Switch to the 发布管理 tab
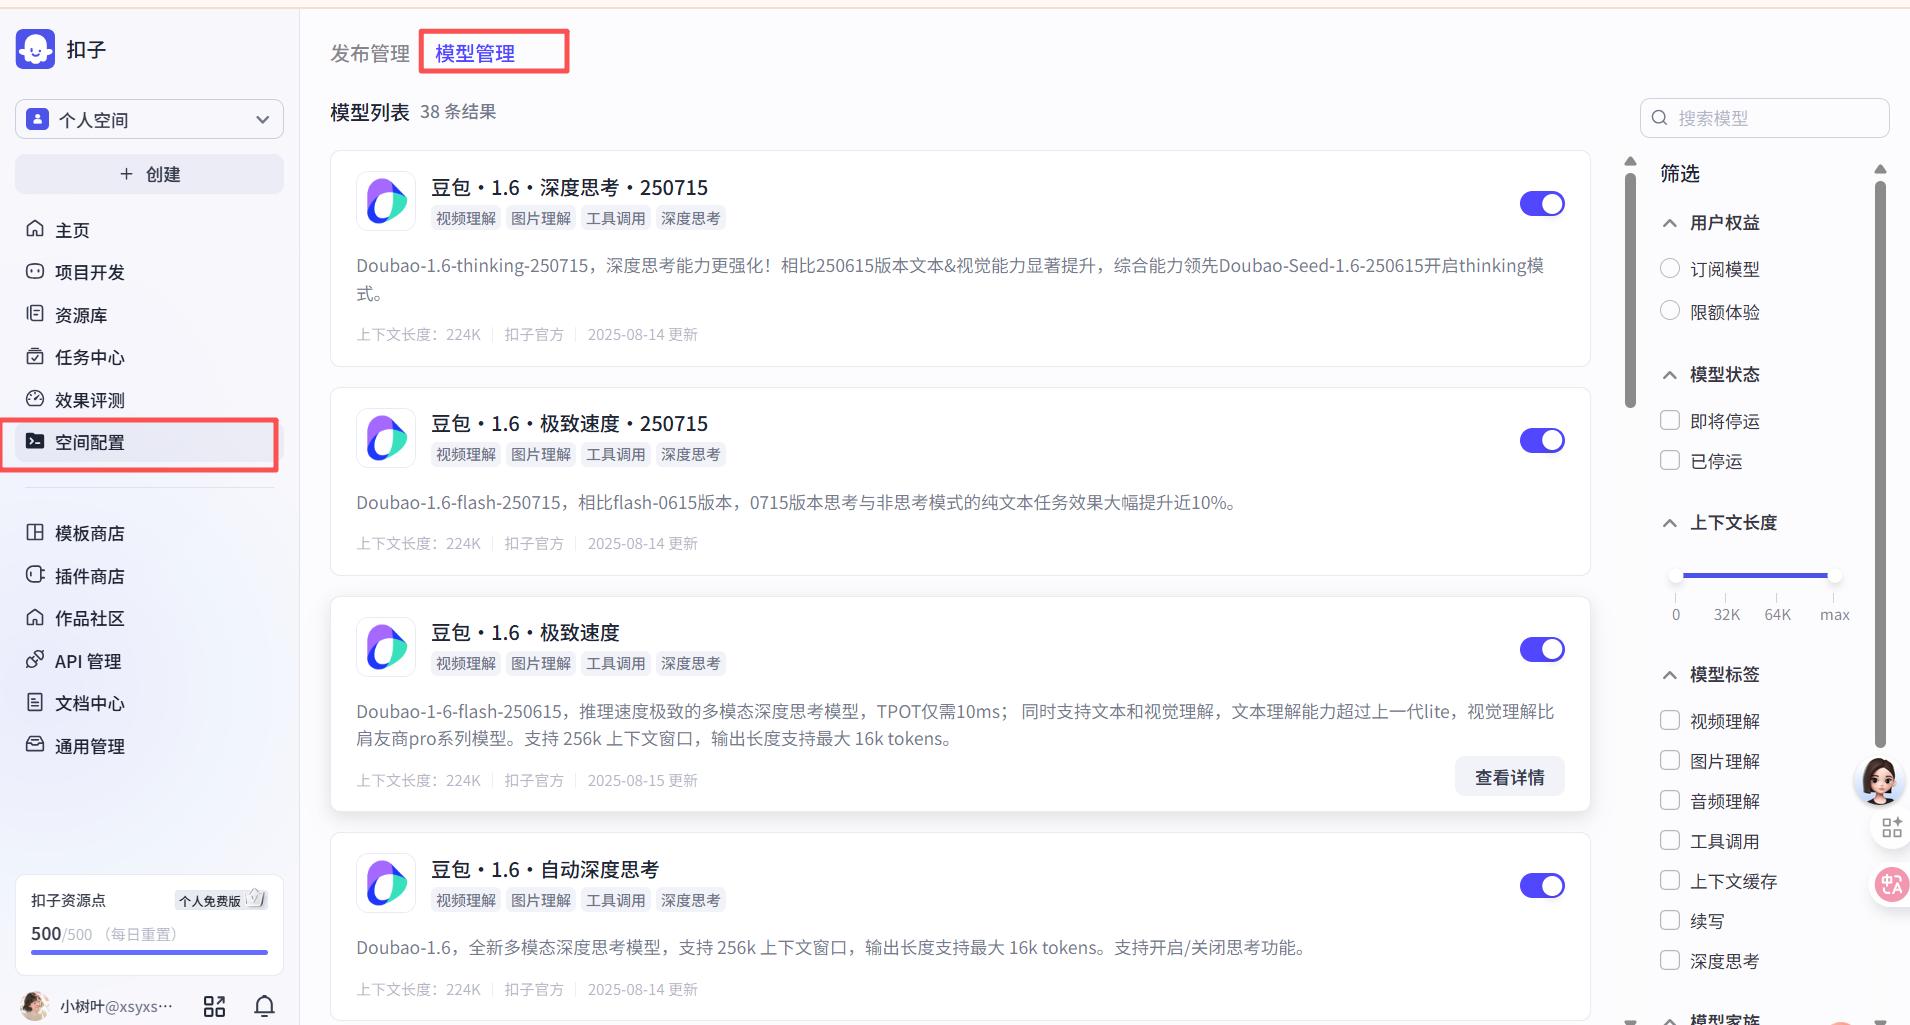 tap(369, 53)
